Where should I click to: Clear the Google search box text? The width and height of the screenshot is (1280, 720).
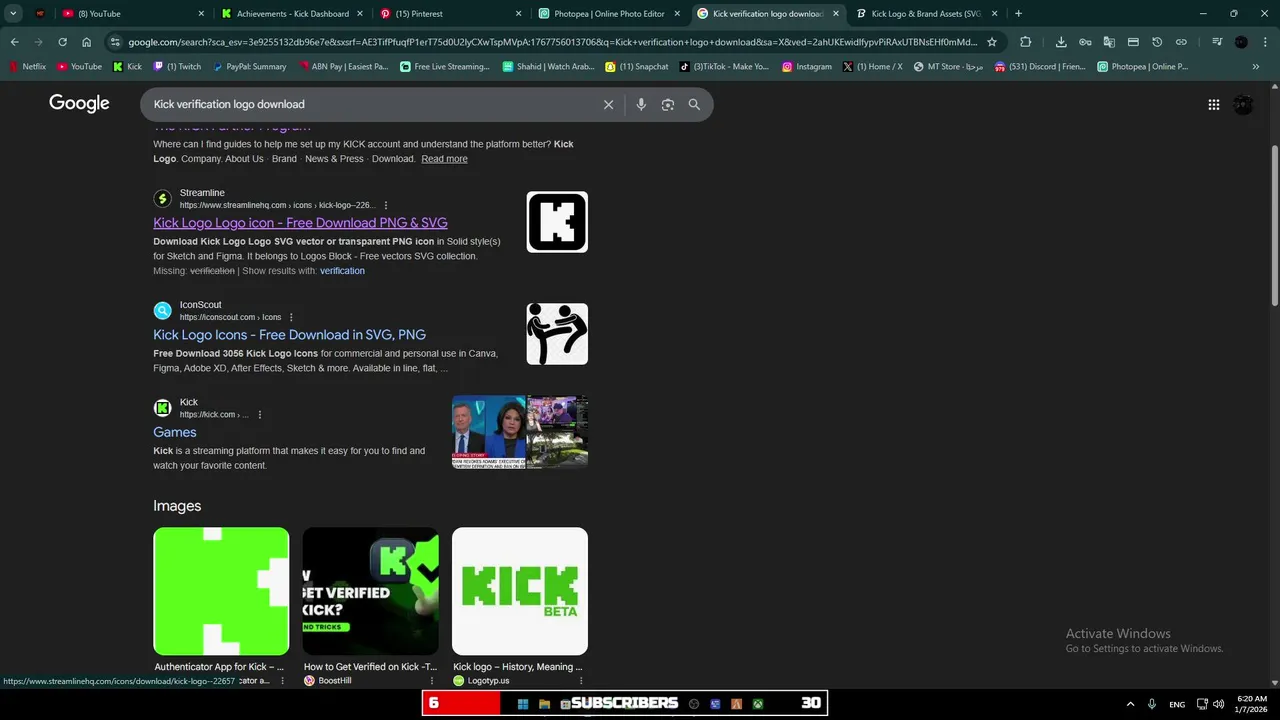608,104
